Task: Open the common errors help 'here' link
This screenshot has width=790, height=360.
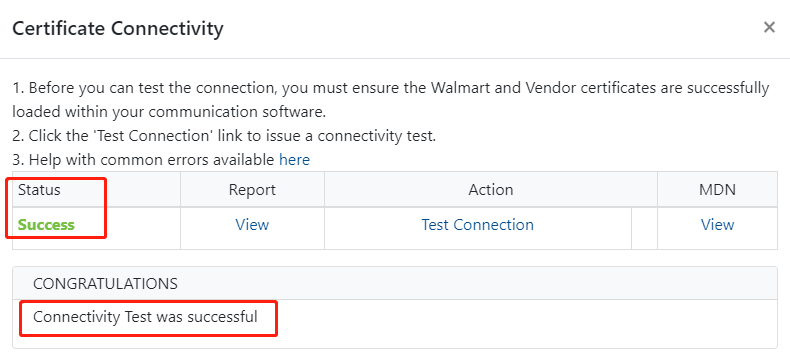Action: (295, 160)
